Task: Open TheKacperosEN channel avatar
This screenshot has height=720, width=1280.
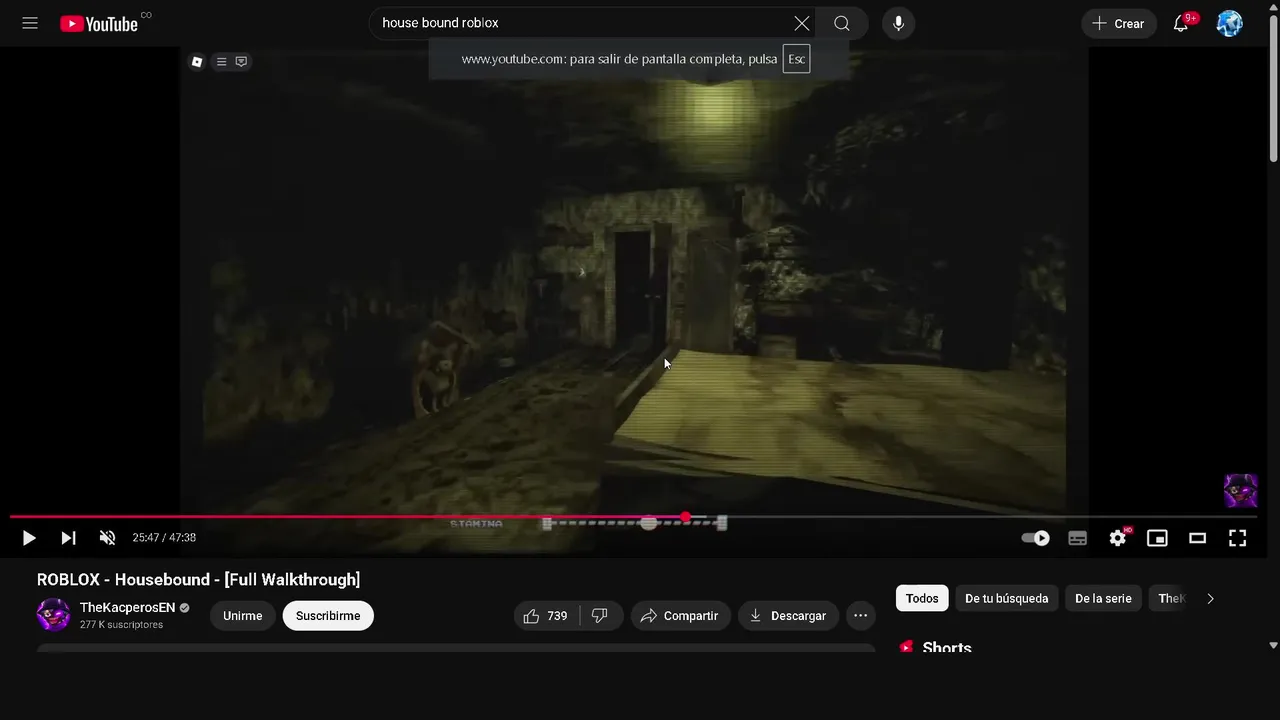Action: pos(53,615)
